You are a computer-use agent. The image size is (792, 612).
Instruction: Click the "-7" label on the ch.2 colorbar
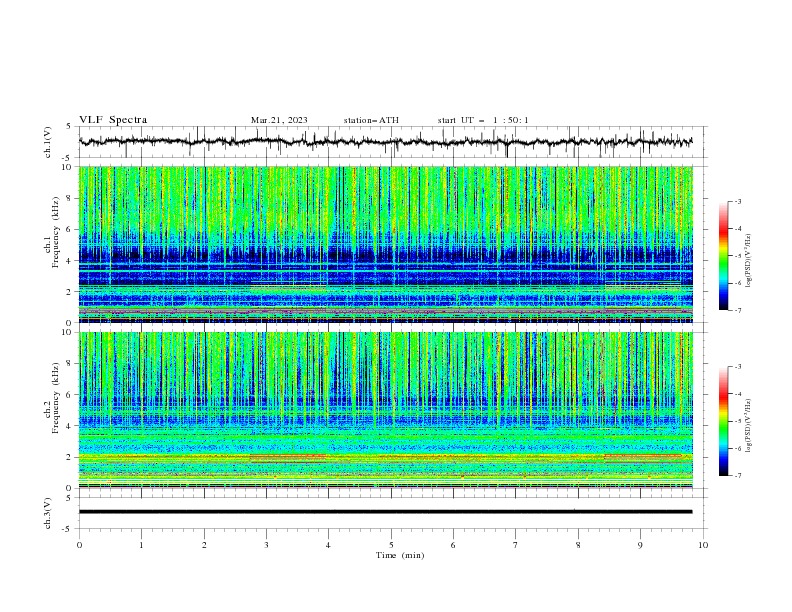[x=738, y=476]
